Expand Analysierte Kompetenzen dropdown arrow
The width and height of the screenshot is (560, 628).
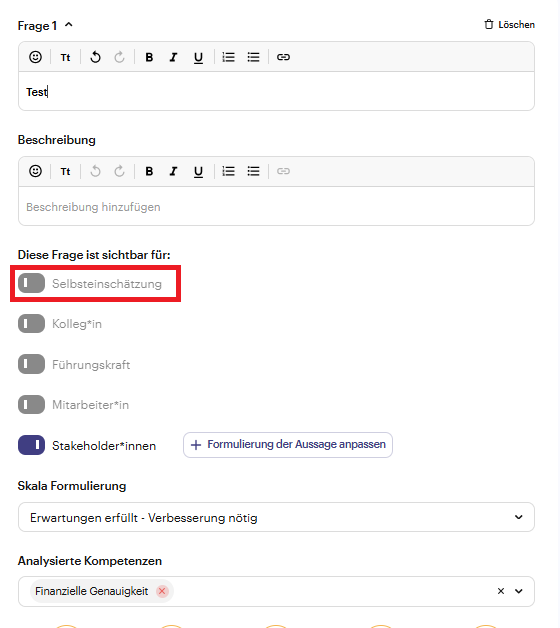click(x=519, y=591)
